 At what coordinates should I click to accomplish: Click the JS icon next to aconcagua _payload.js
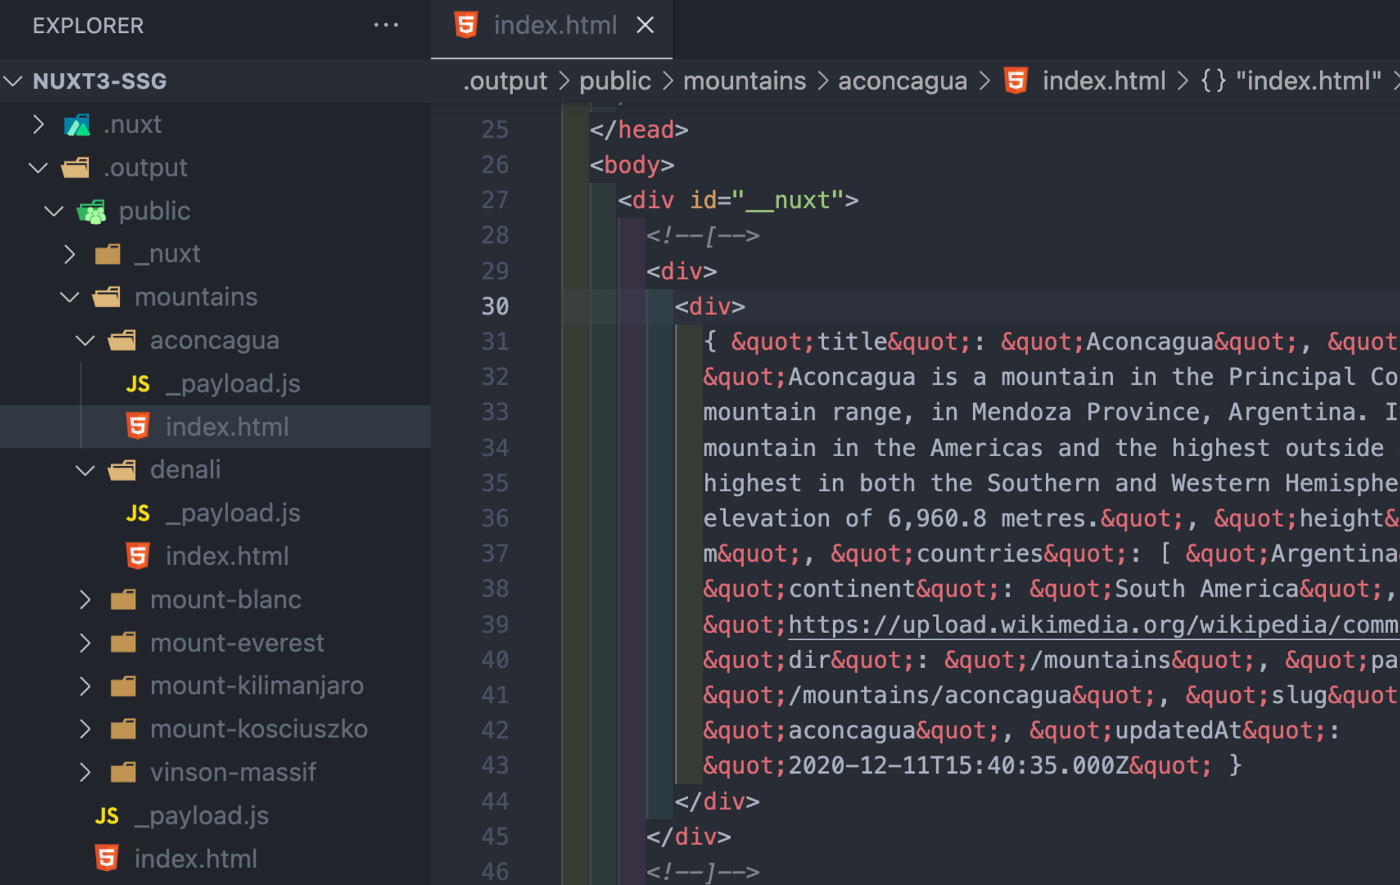point(139,383)
